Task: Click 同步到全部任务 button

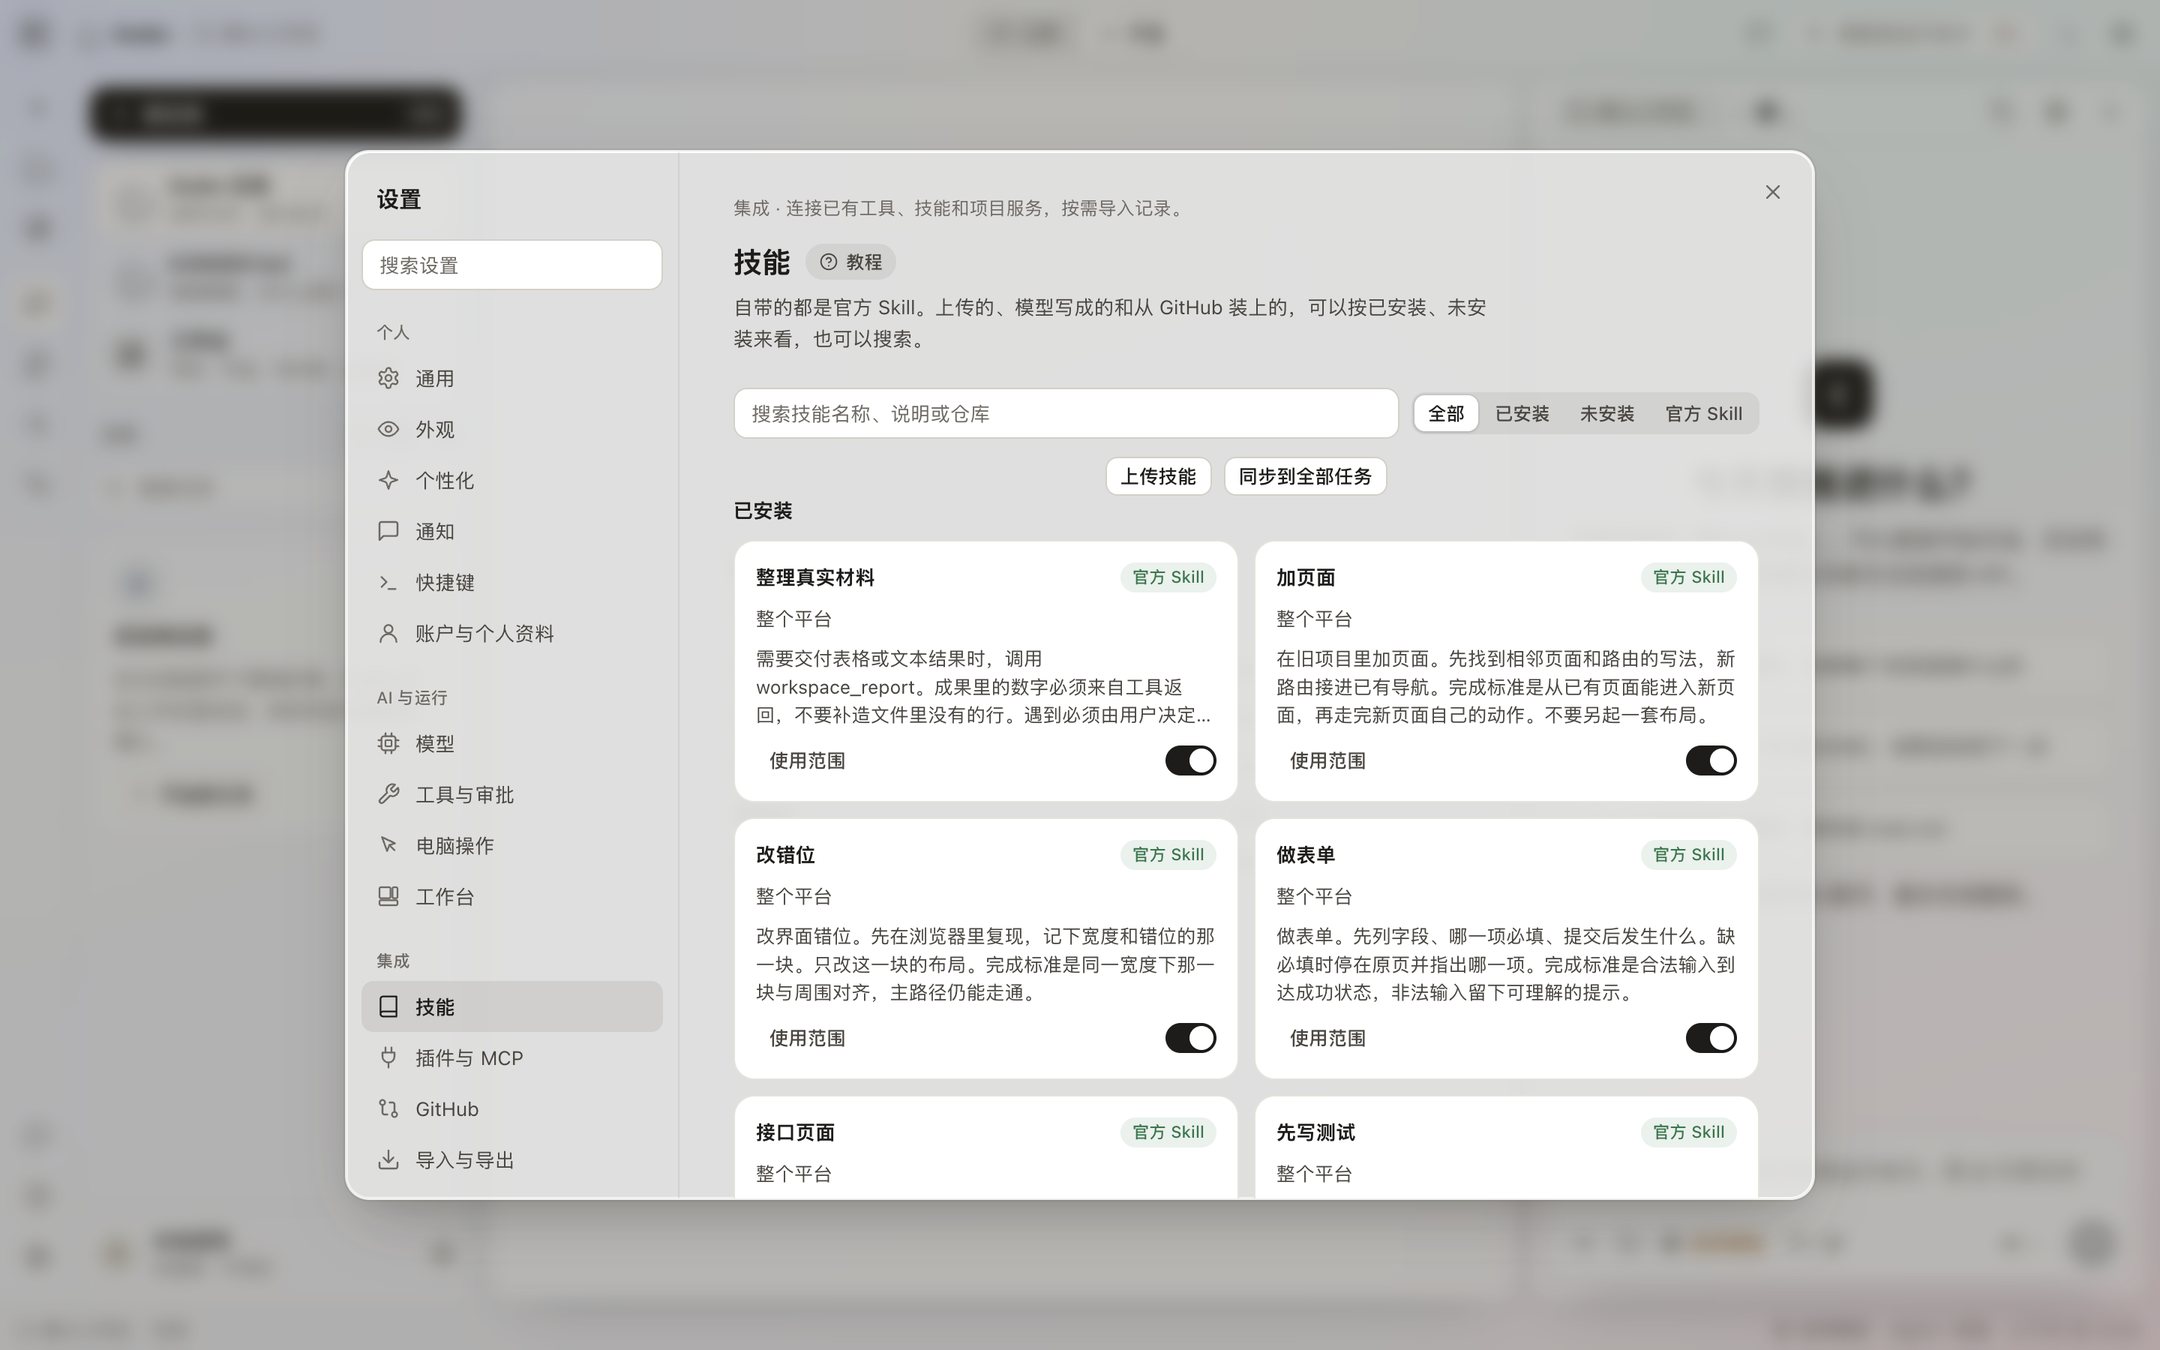Action: click(1305, 476)
